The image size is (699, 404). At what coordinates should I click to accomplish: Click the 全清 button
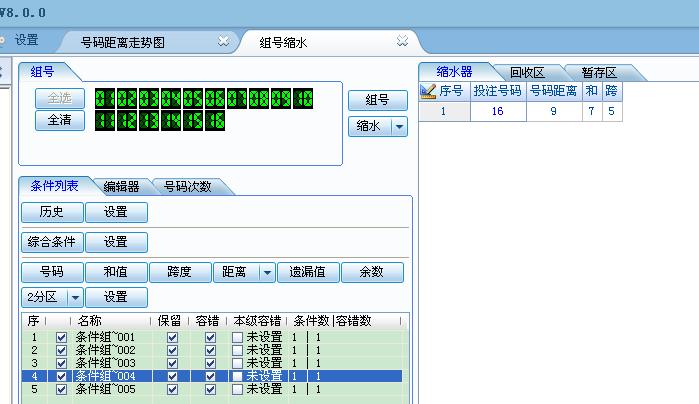coord(52,120)
